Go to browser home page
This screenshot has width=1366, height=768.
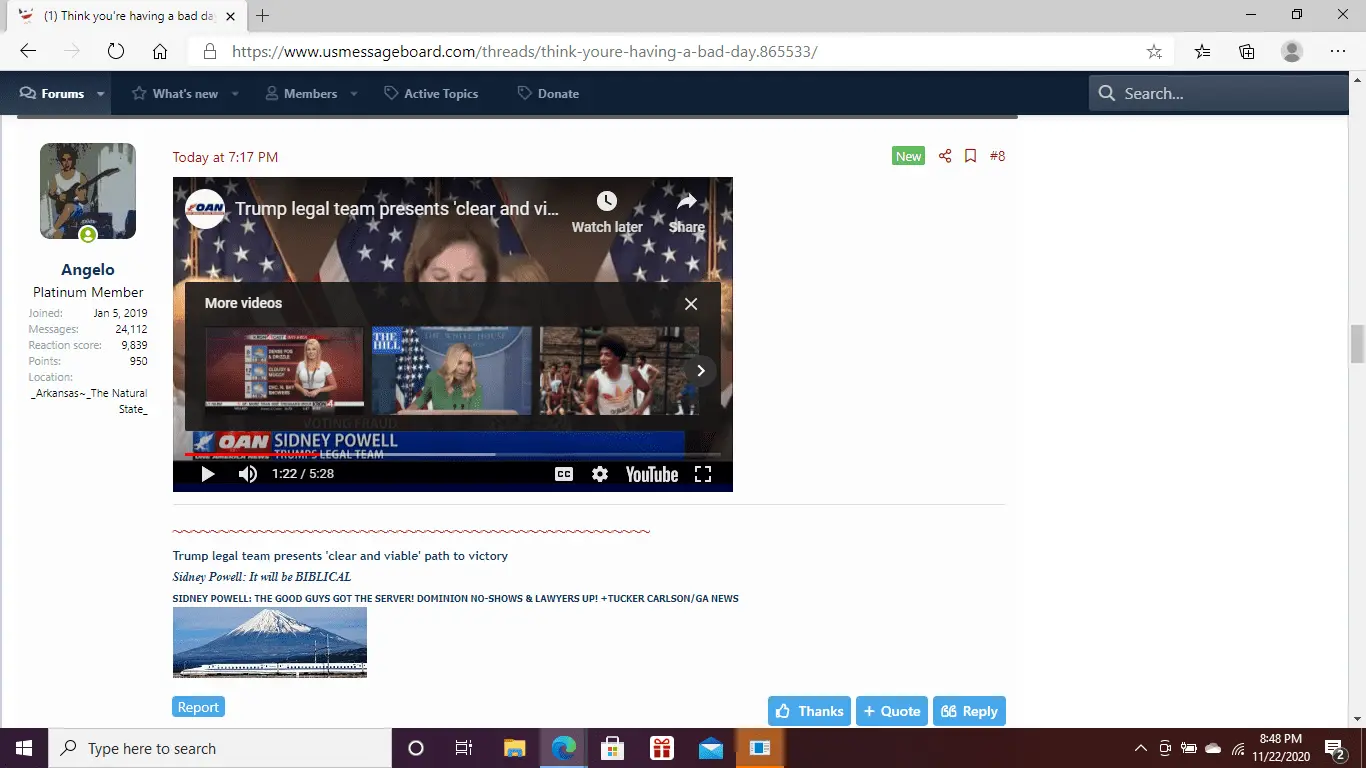click(160, 51)
